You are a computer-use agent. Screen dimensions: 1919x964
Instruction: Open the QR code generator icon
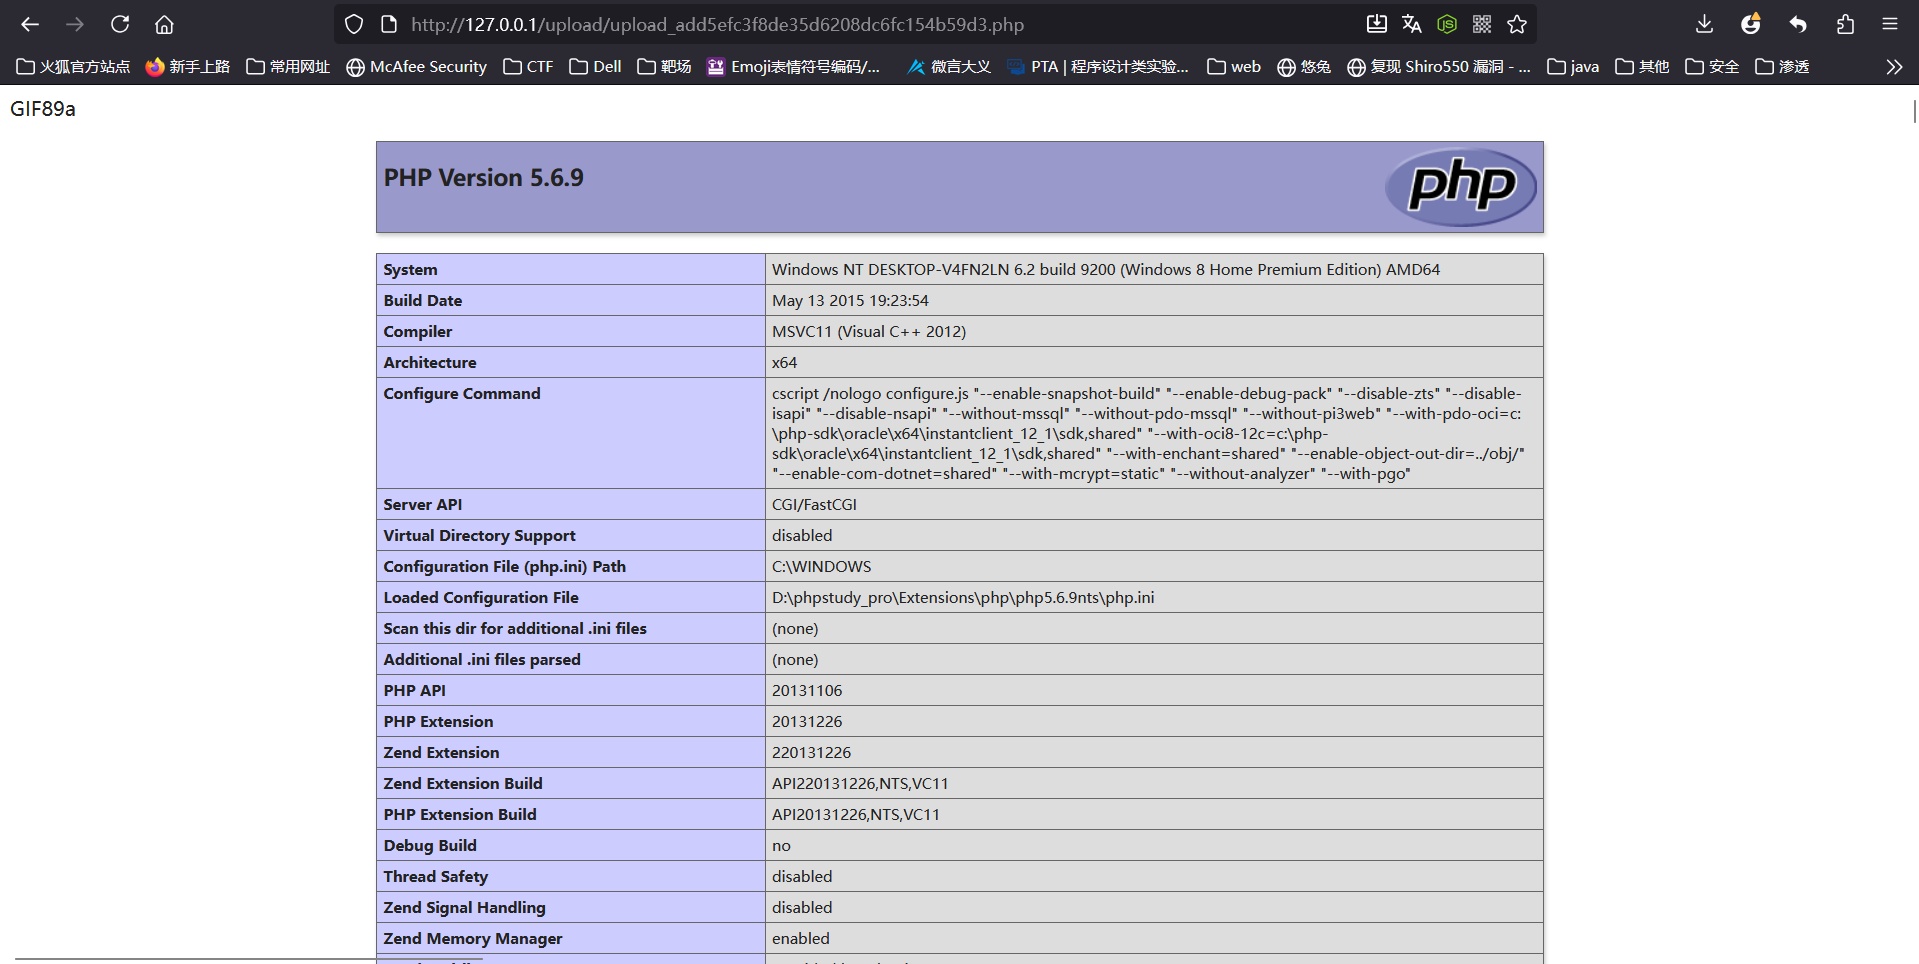coord(1482,24)
